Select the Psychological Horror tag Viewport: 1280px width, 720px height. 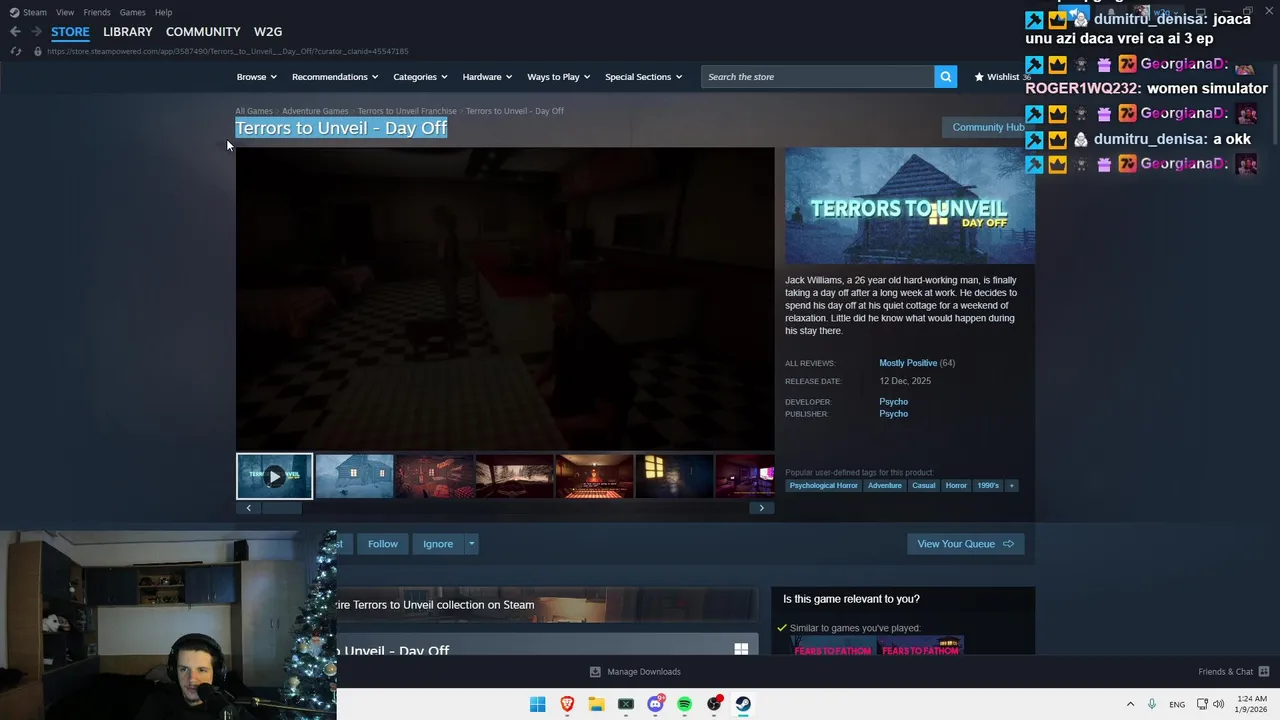823,486
